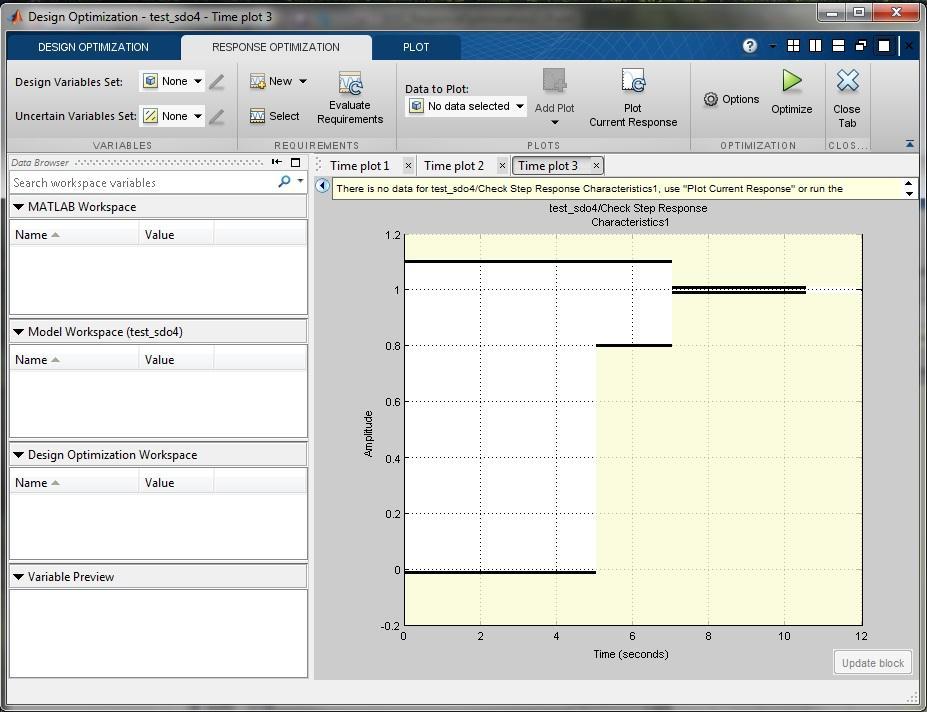Collapse the Model Workspace (test_sdo4) section
This screenshot has width=927, height=712.
click(x=18, y=332)
